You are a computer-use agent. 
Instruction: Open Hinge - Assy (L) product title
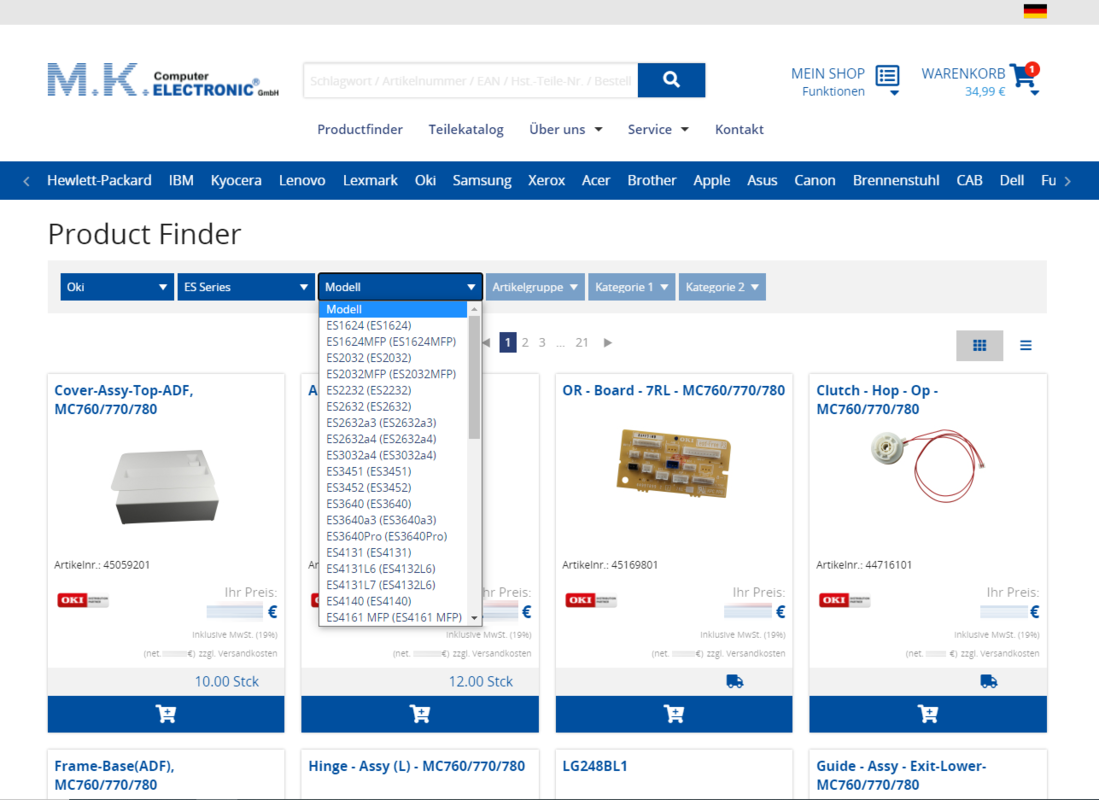[416, 766]
